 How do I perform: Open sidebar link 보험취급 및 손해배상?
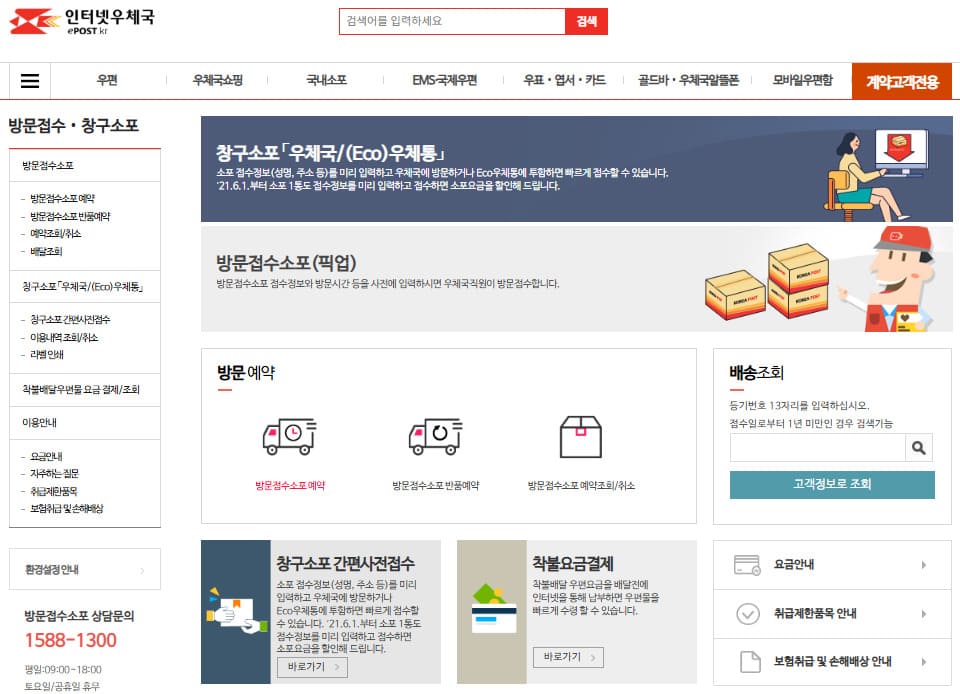point(67,509)
